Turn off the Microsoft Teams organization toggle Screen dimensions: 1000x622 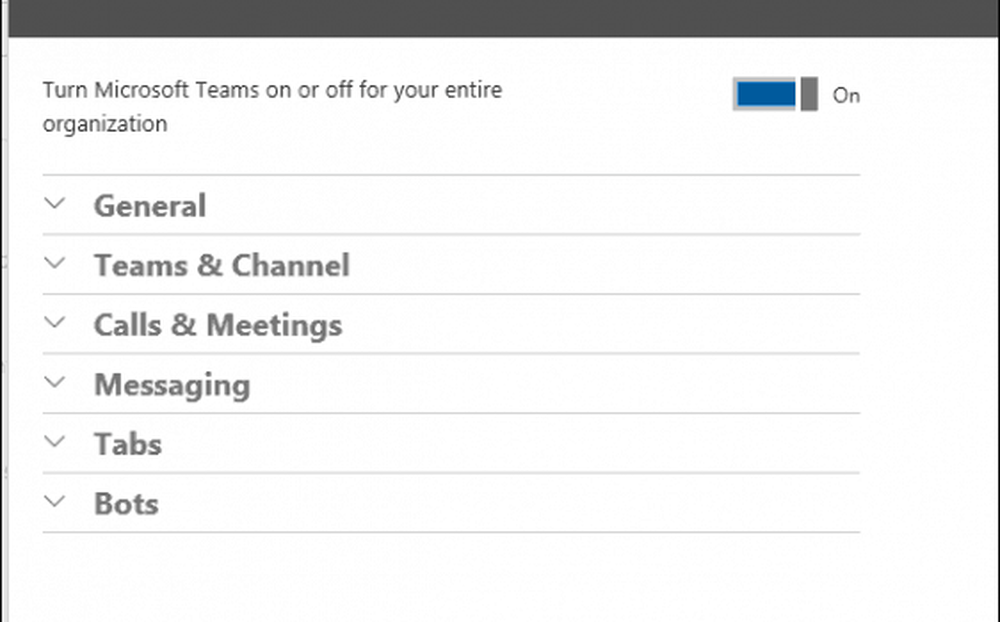click(775, 95)
